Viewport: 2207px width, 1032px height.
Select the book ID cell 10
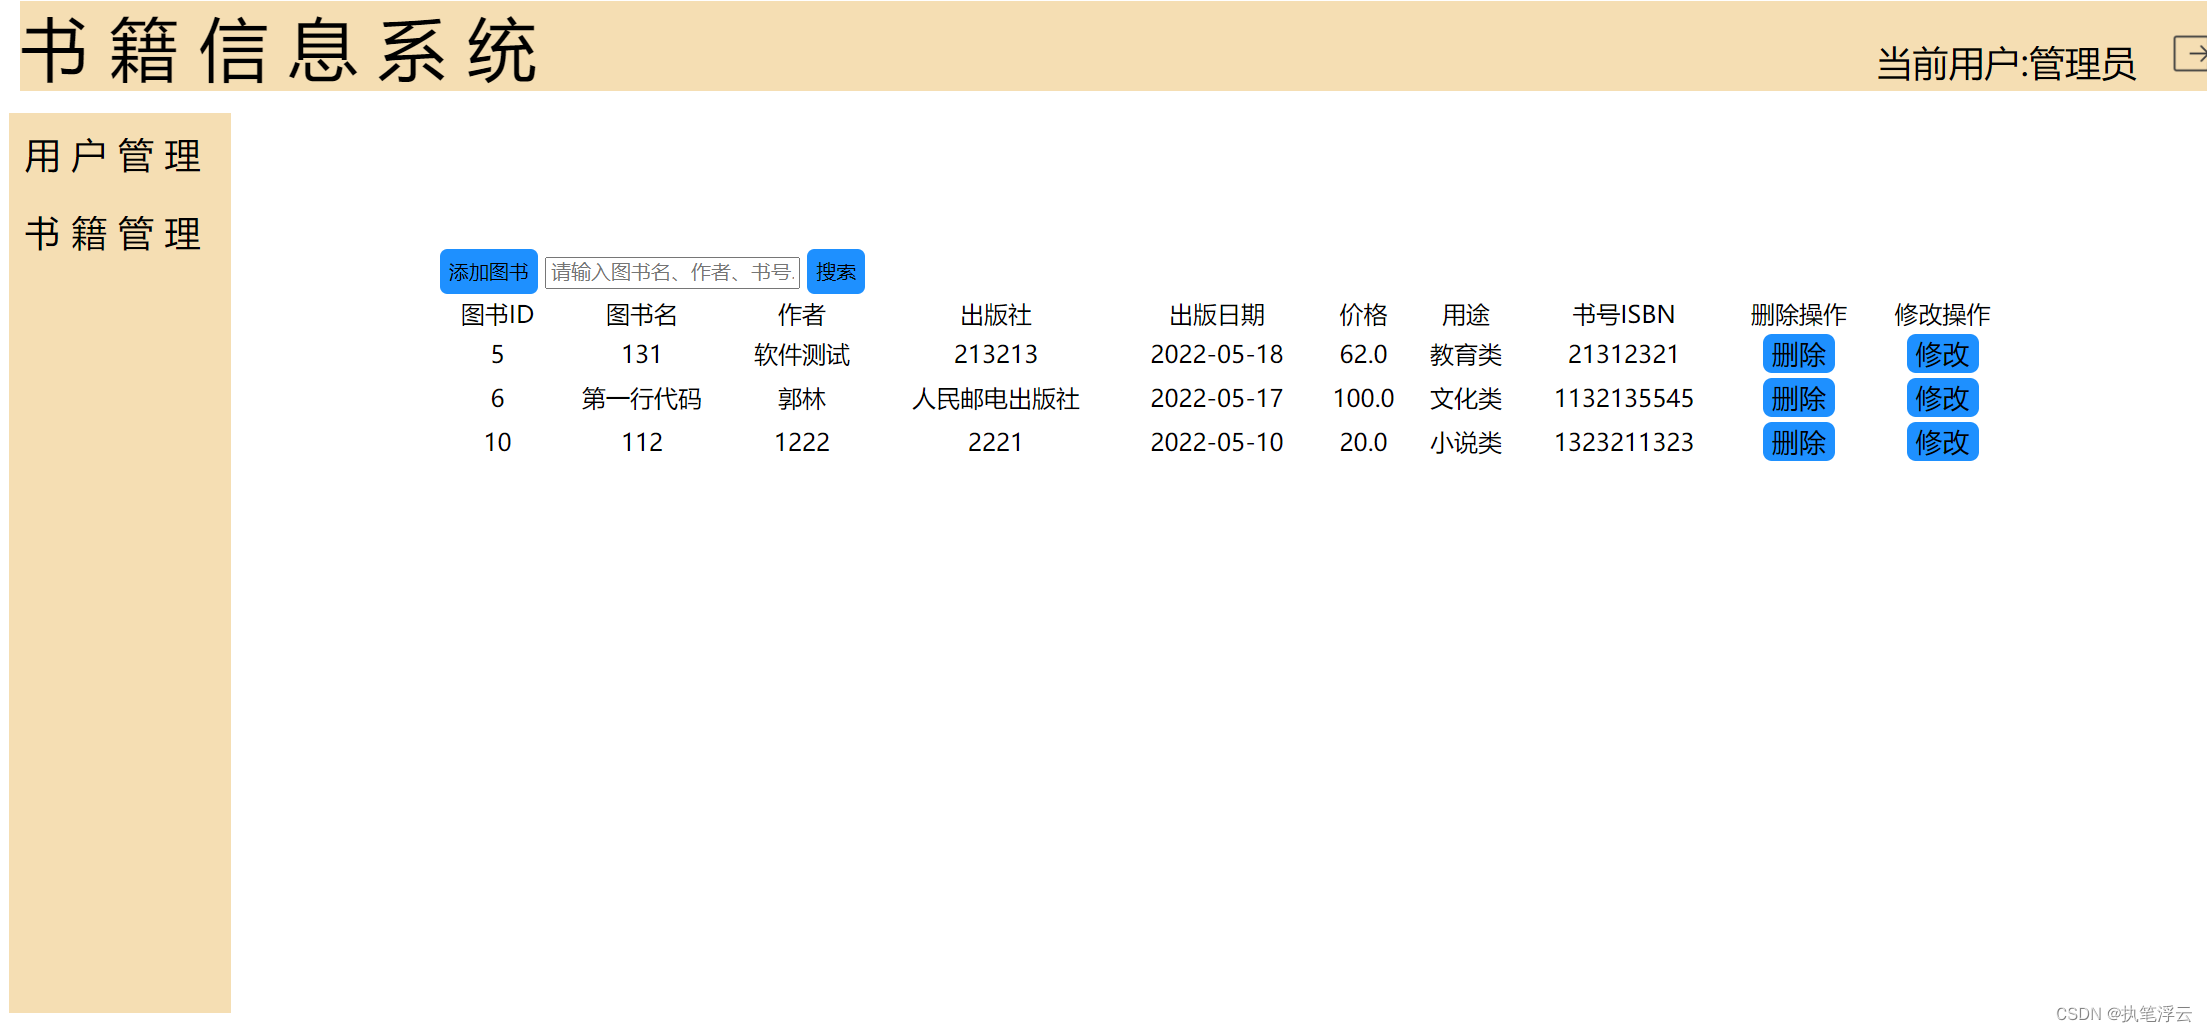497,443
